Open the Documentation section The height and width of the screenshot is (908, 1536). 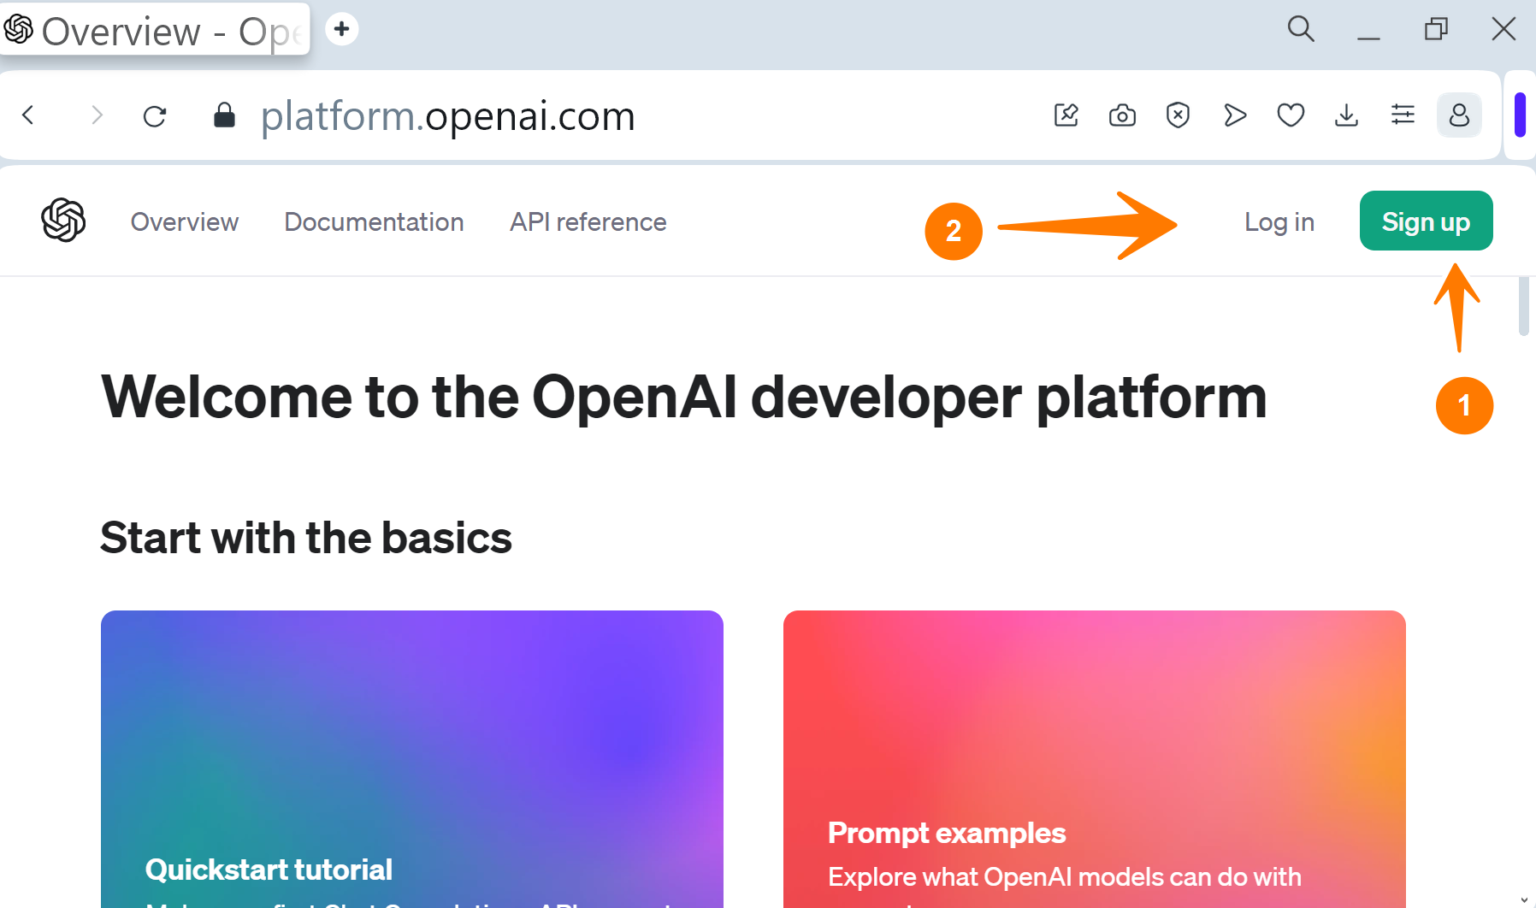click(x=374, y=222)
